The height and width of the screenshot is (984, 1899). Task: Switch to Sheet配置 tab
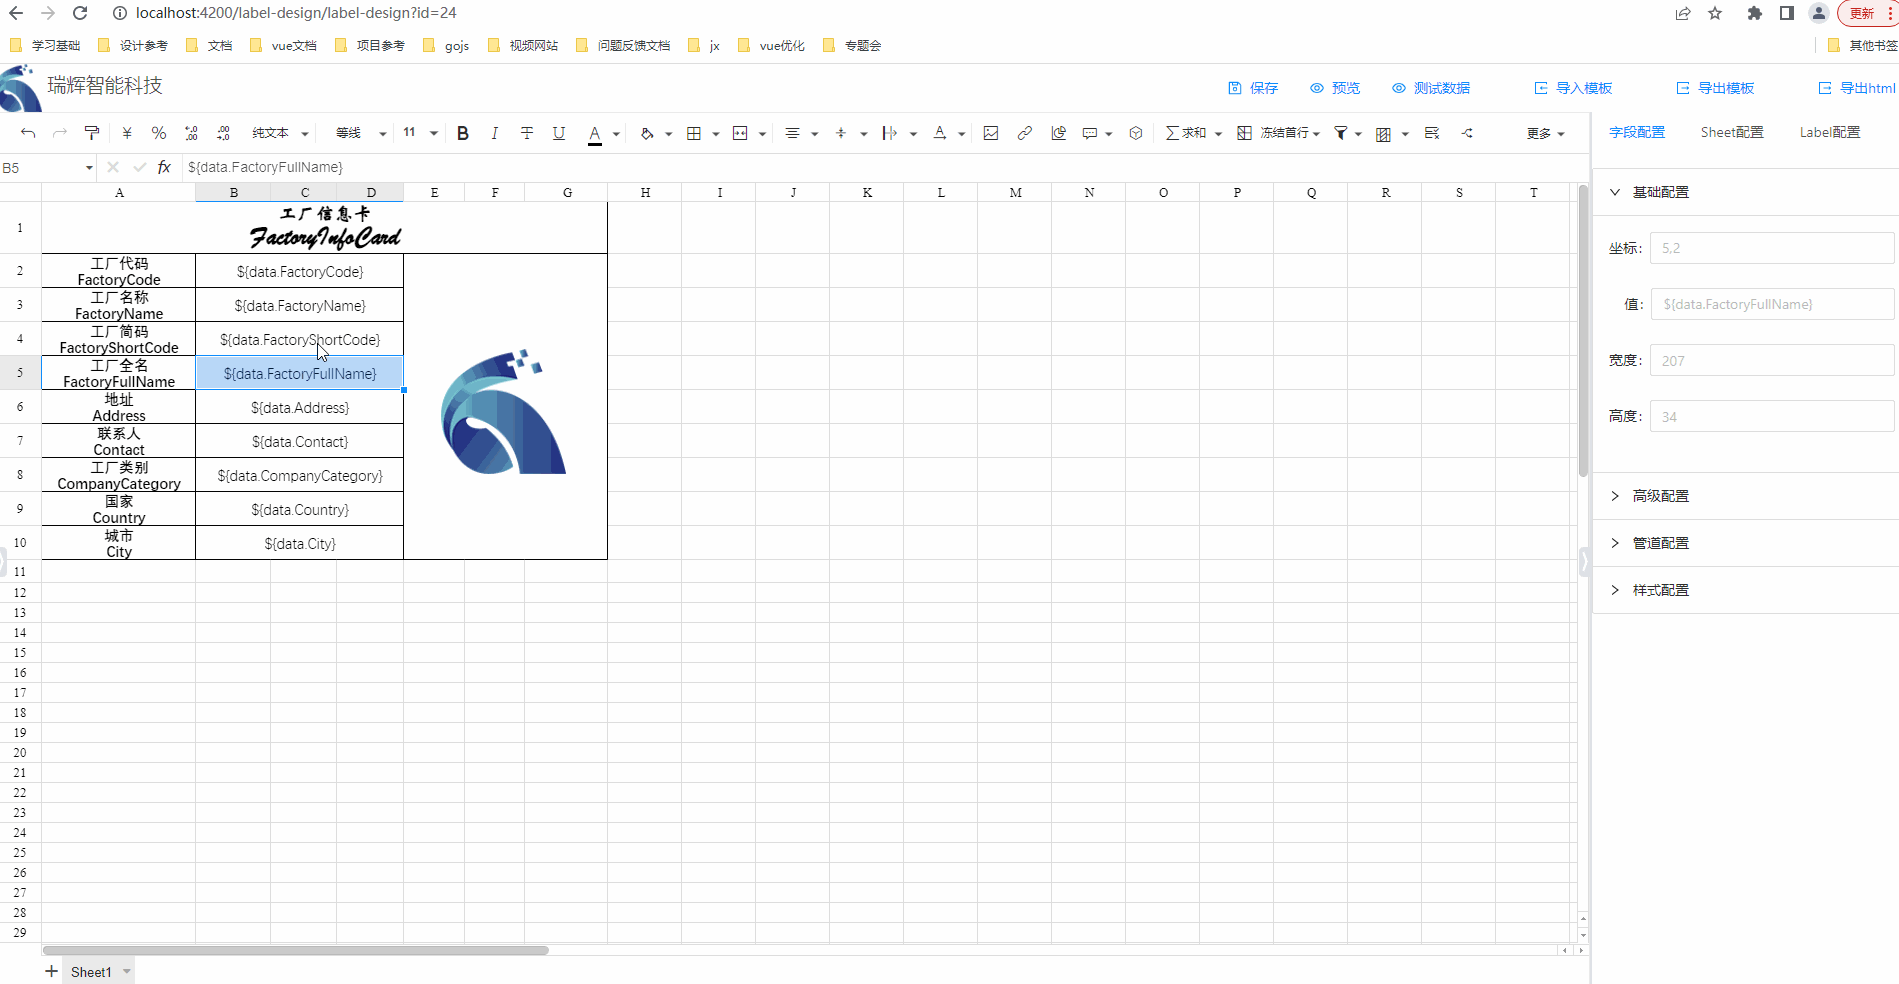tap(1732, 132)
